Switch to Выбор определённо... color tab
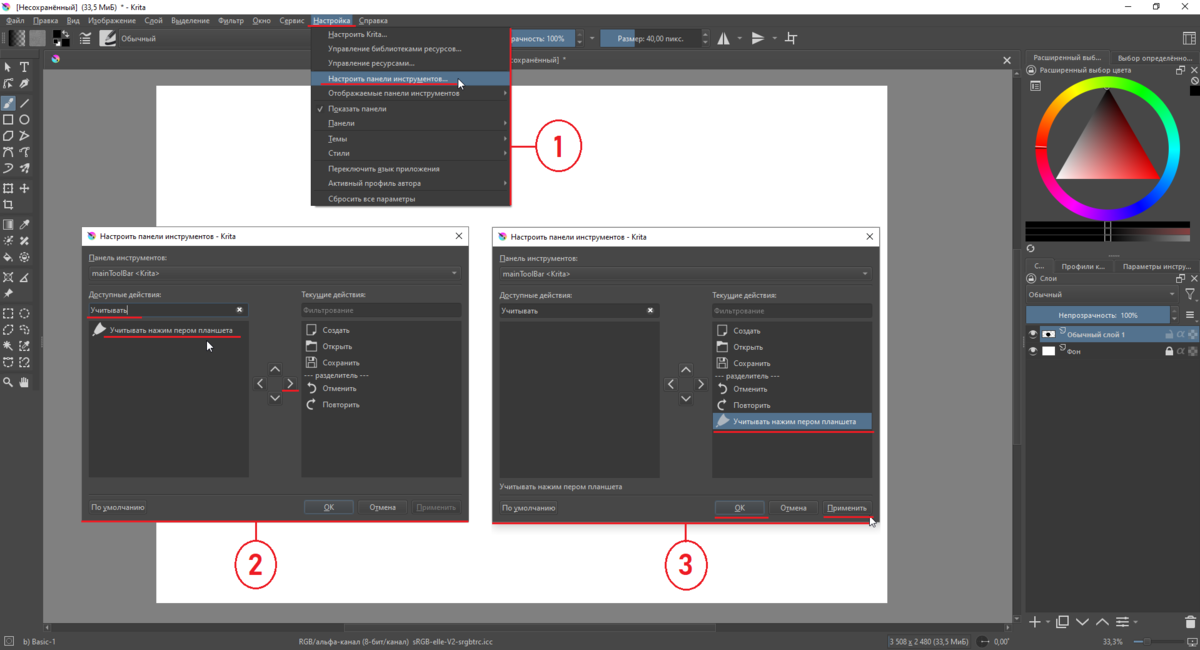The height and width of the screenshot is (650, 1200). point(1154,58)
